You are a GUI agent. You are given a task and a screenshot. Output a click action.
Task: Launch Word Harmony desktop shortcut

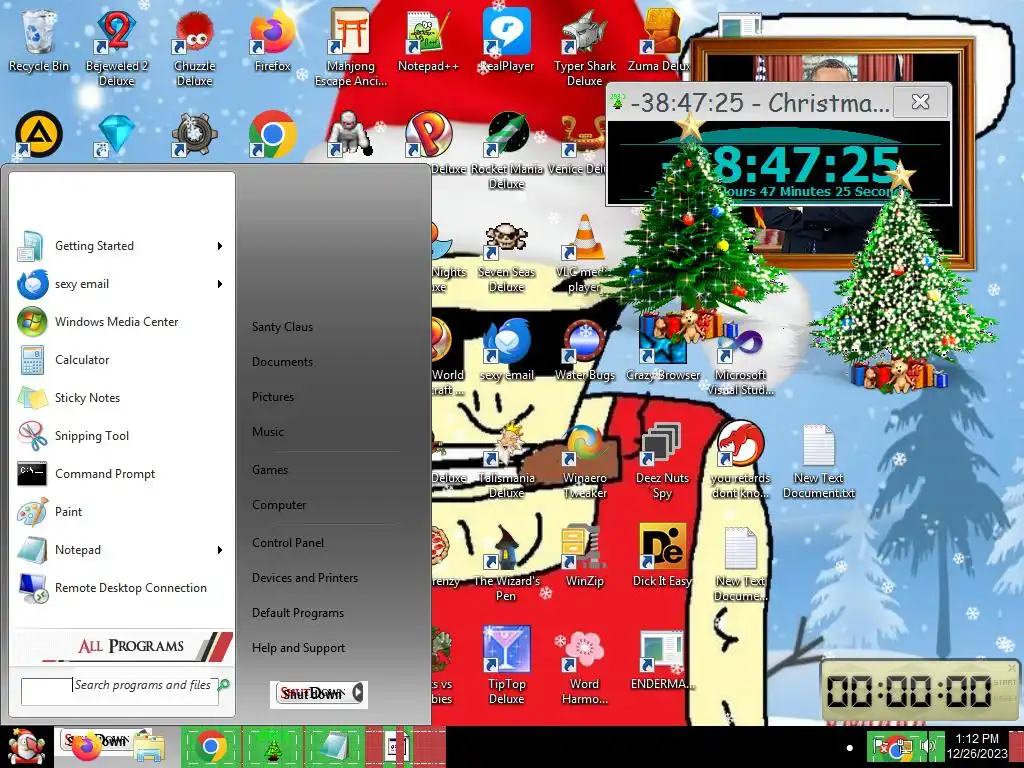click(x=584, y=666)
